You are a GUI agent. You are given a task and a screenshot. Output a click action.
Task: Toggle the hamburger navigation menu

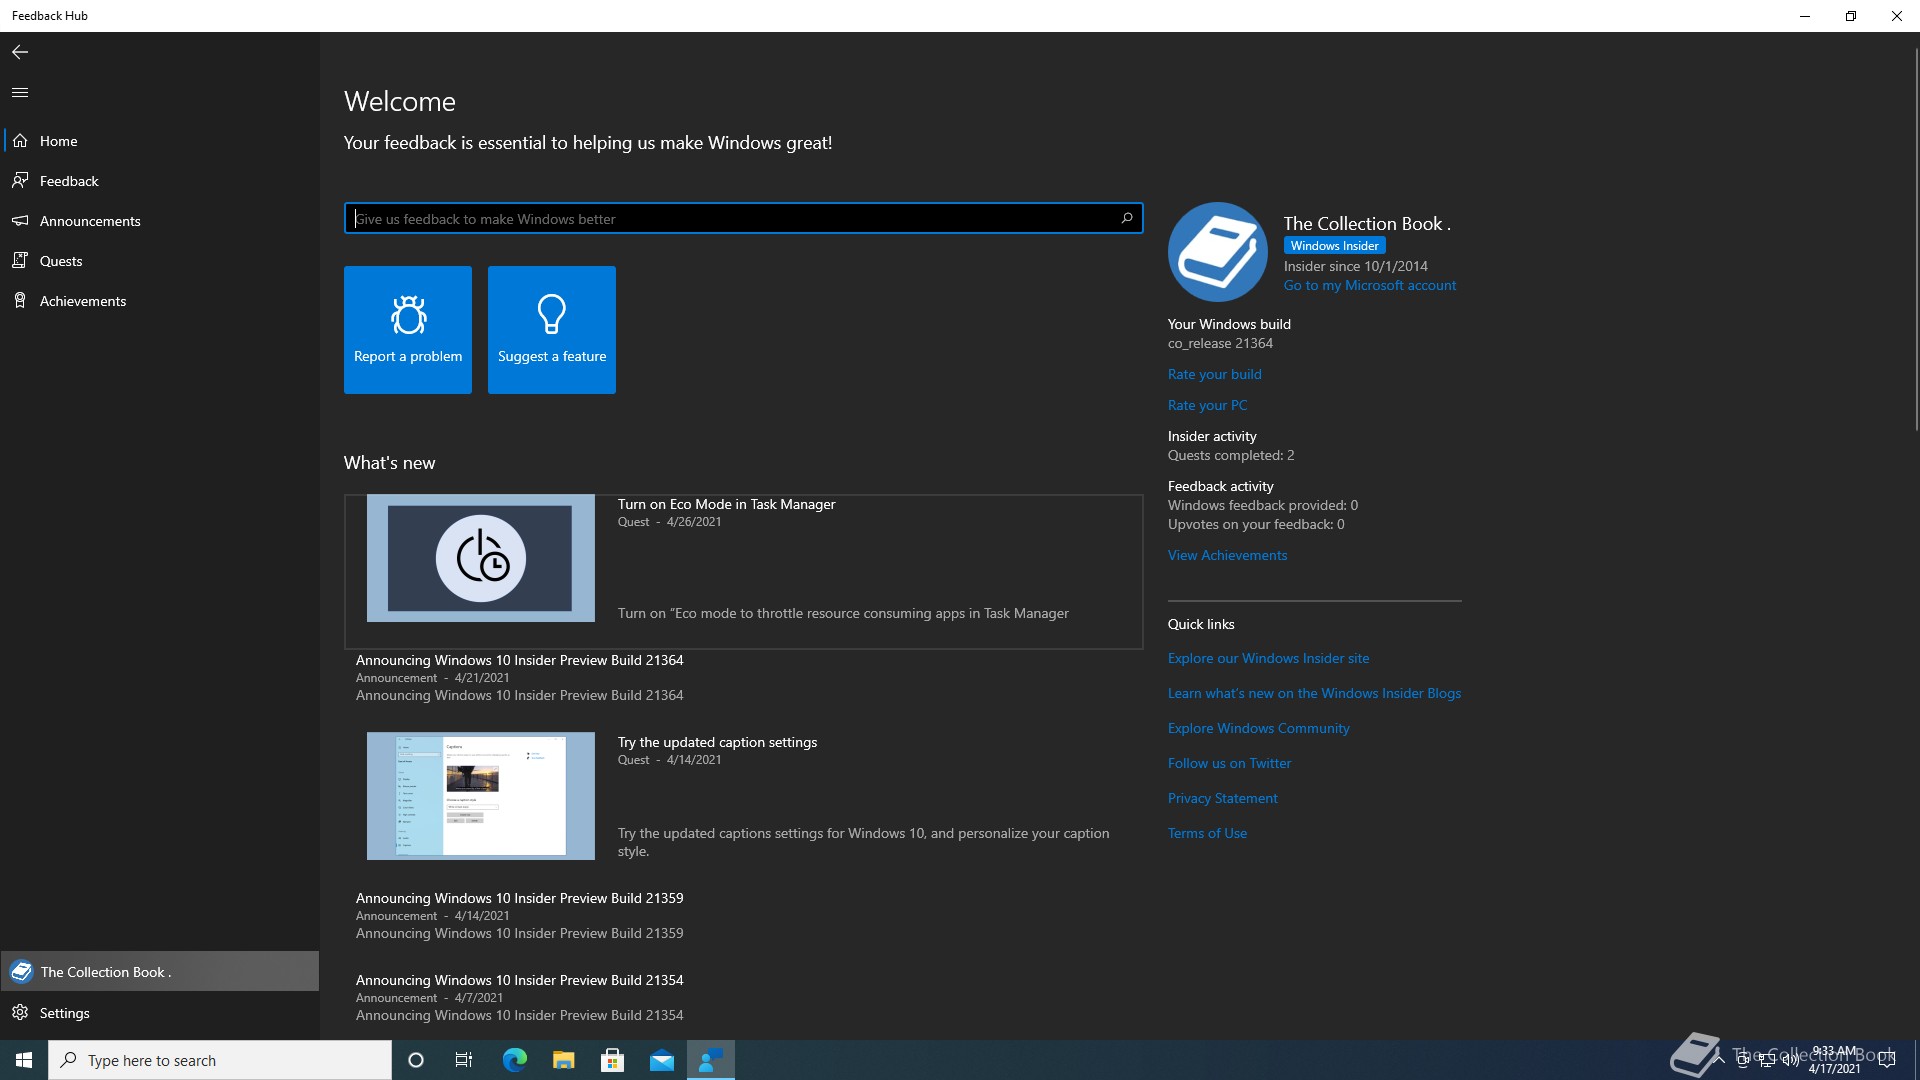[x=20, y=93]
